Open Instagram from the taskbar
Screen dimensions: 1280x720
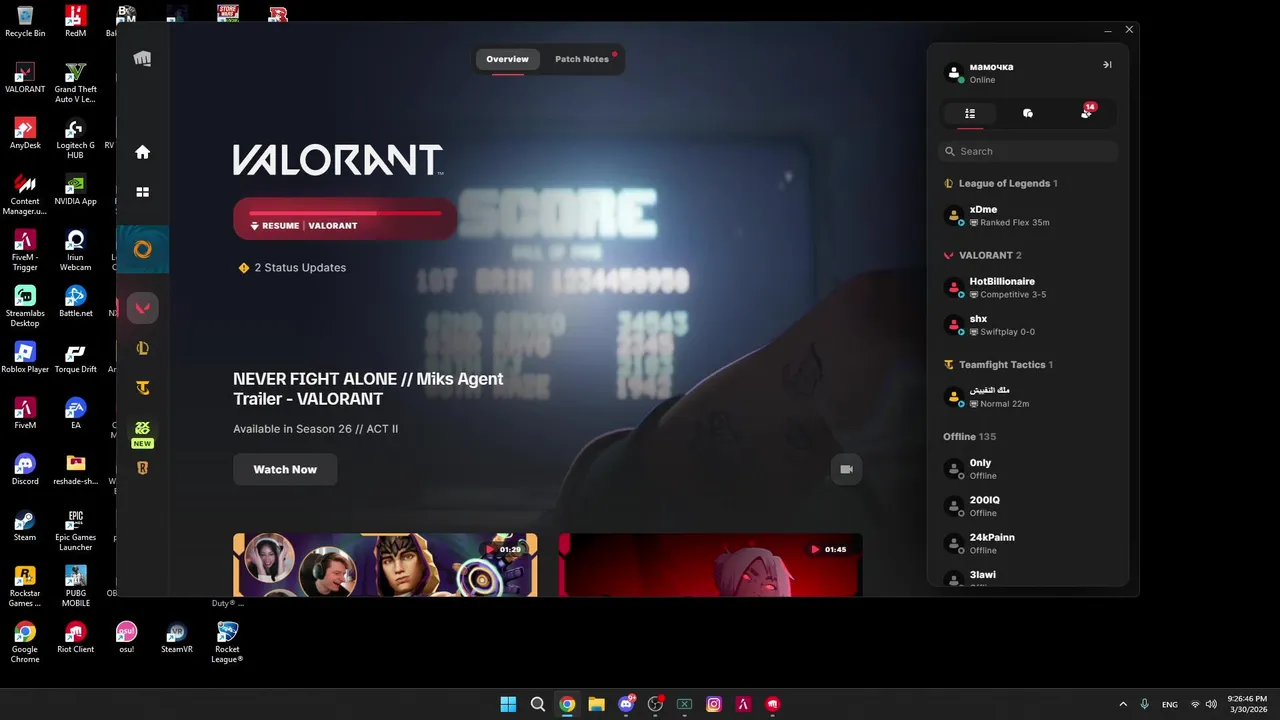point(714,704)
